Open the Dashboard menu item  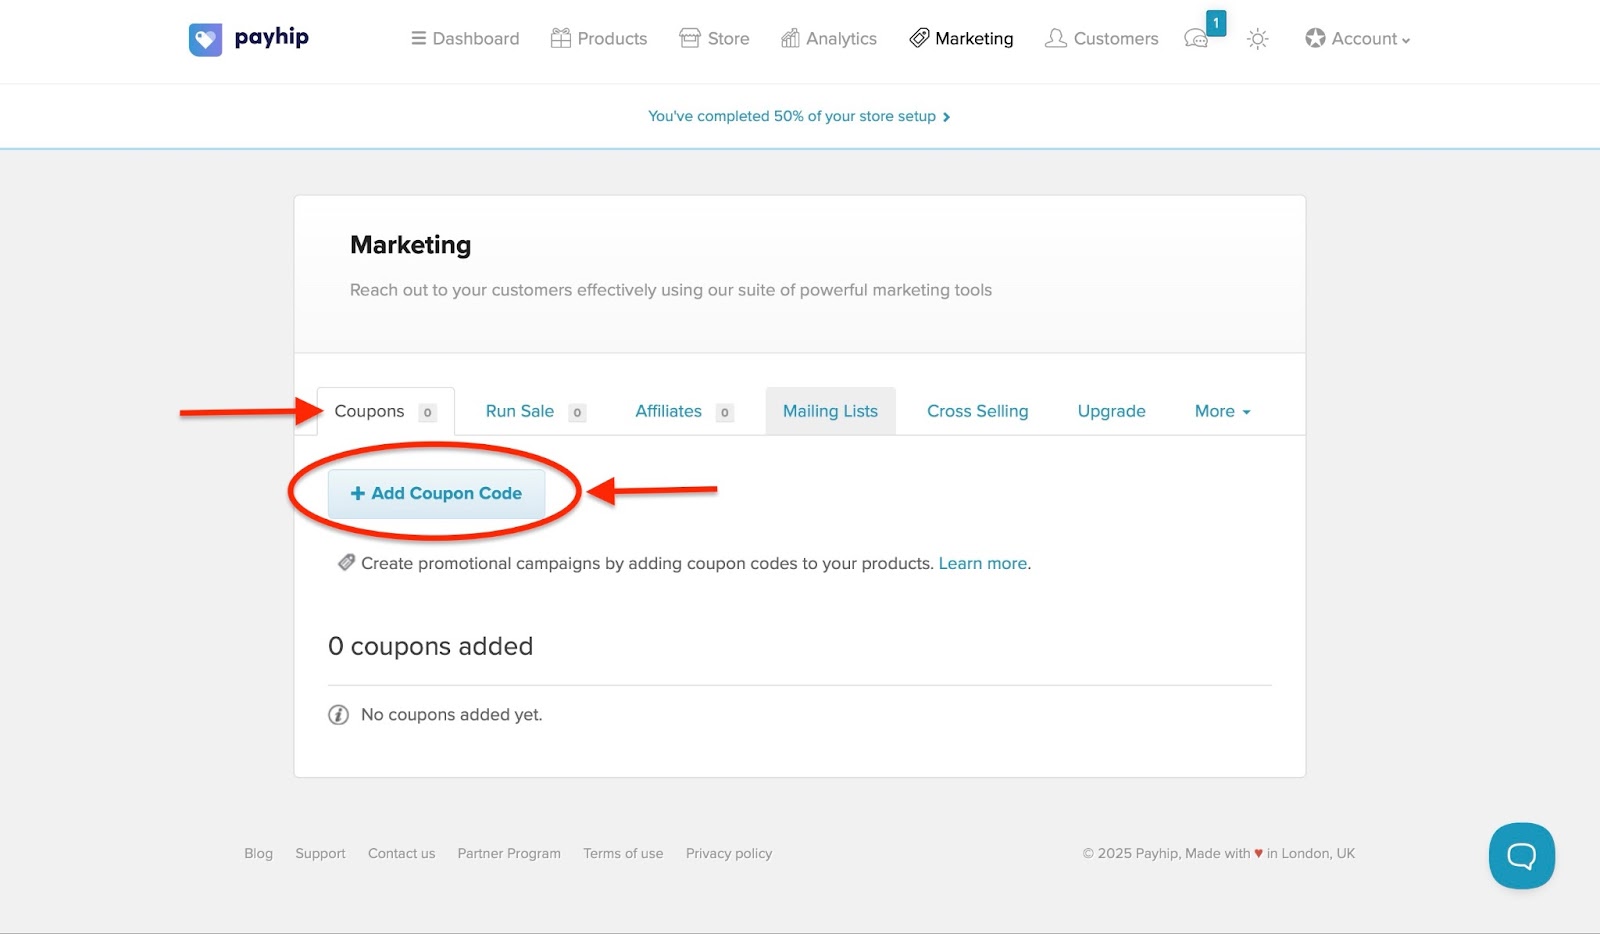465,39
